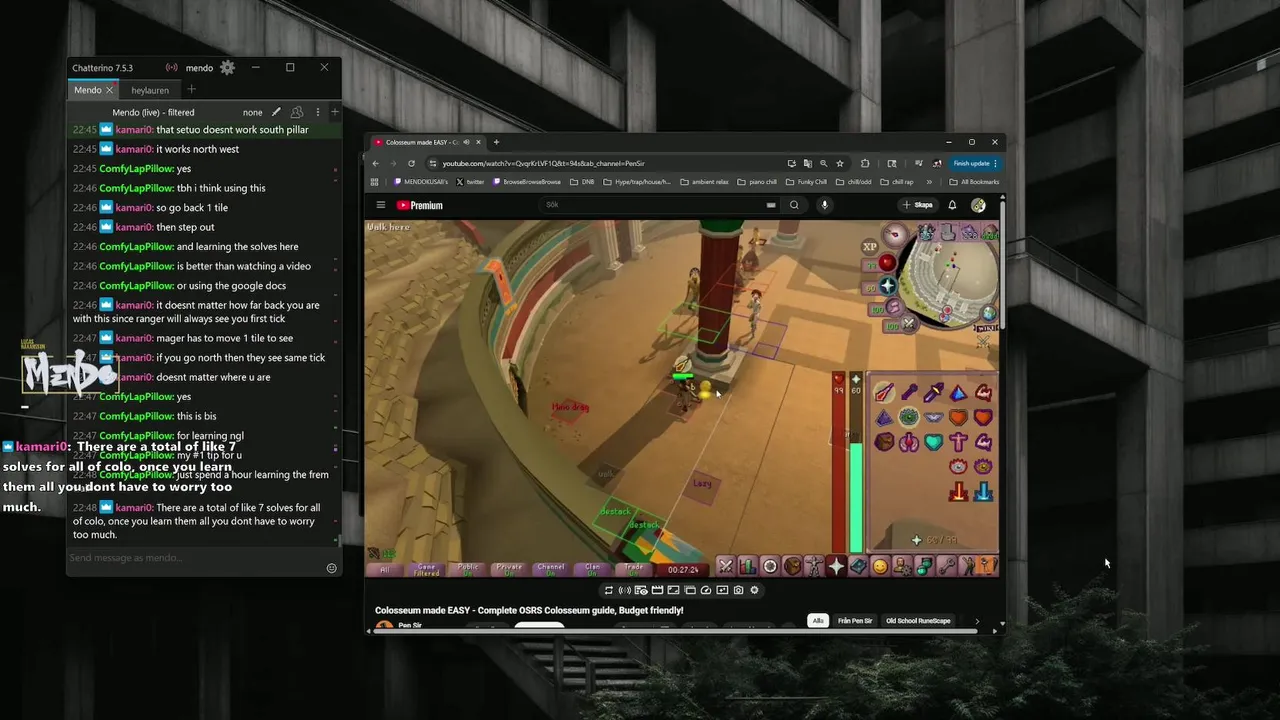
Task: Click the Finish update button
Action: tap(974, 163)
